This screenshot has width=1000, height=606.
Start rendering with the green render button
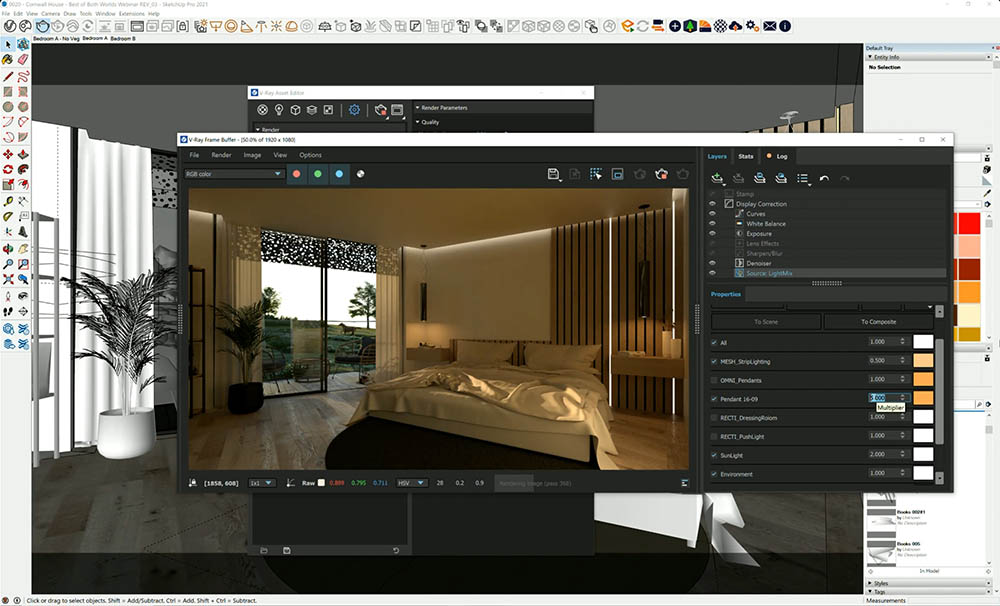(318, 174)
